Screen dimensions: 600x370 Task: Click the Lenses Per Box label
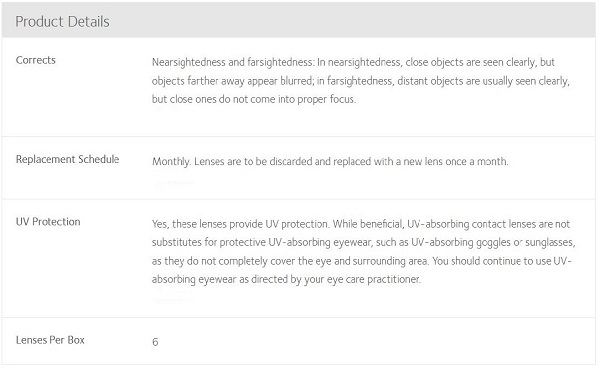[x=50, y=340]
